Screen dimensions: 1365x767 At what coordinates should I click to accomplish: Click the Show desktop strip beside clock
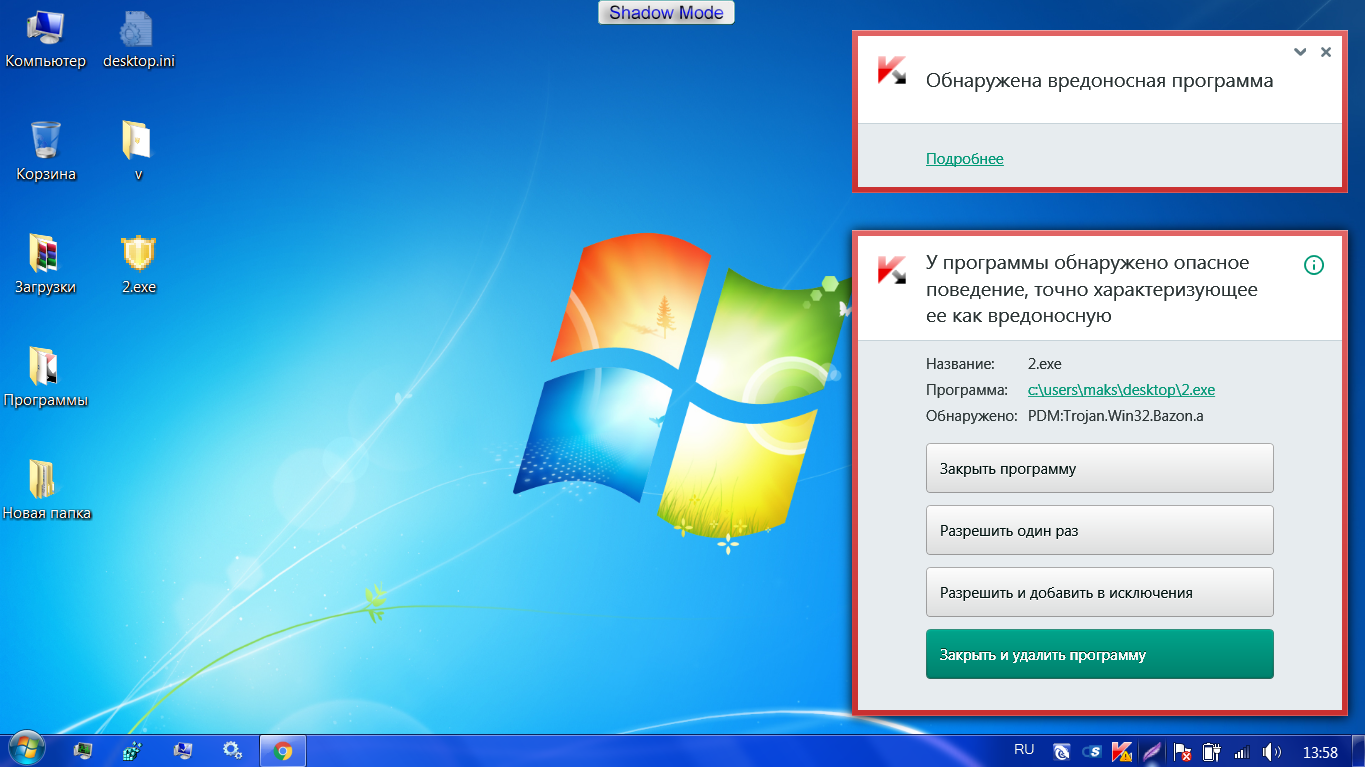click(1358, 750)
